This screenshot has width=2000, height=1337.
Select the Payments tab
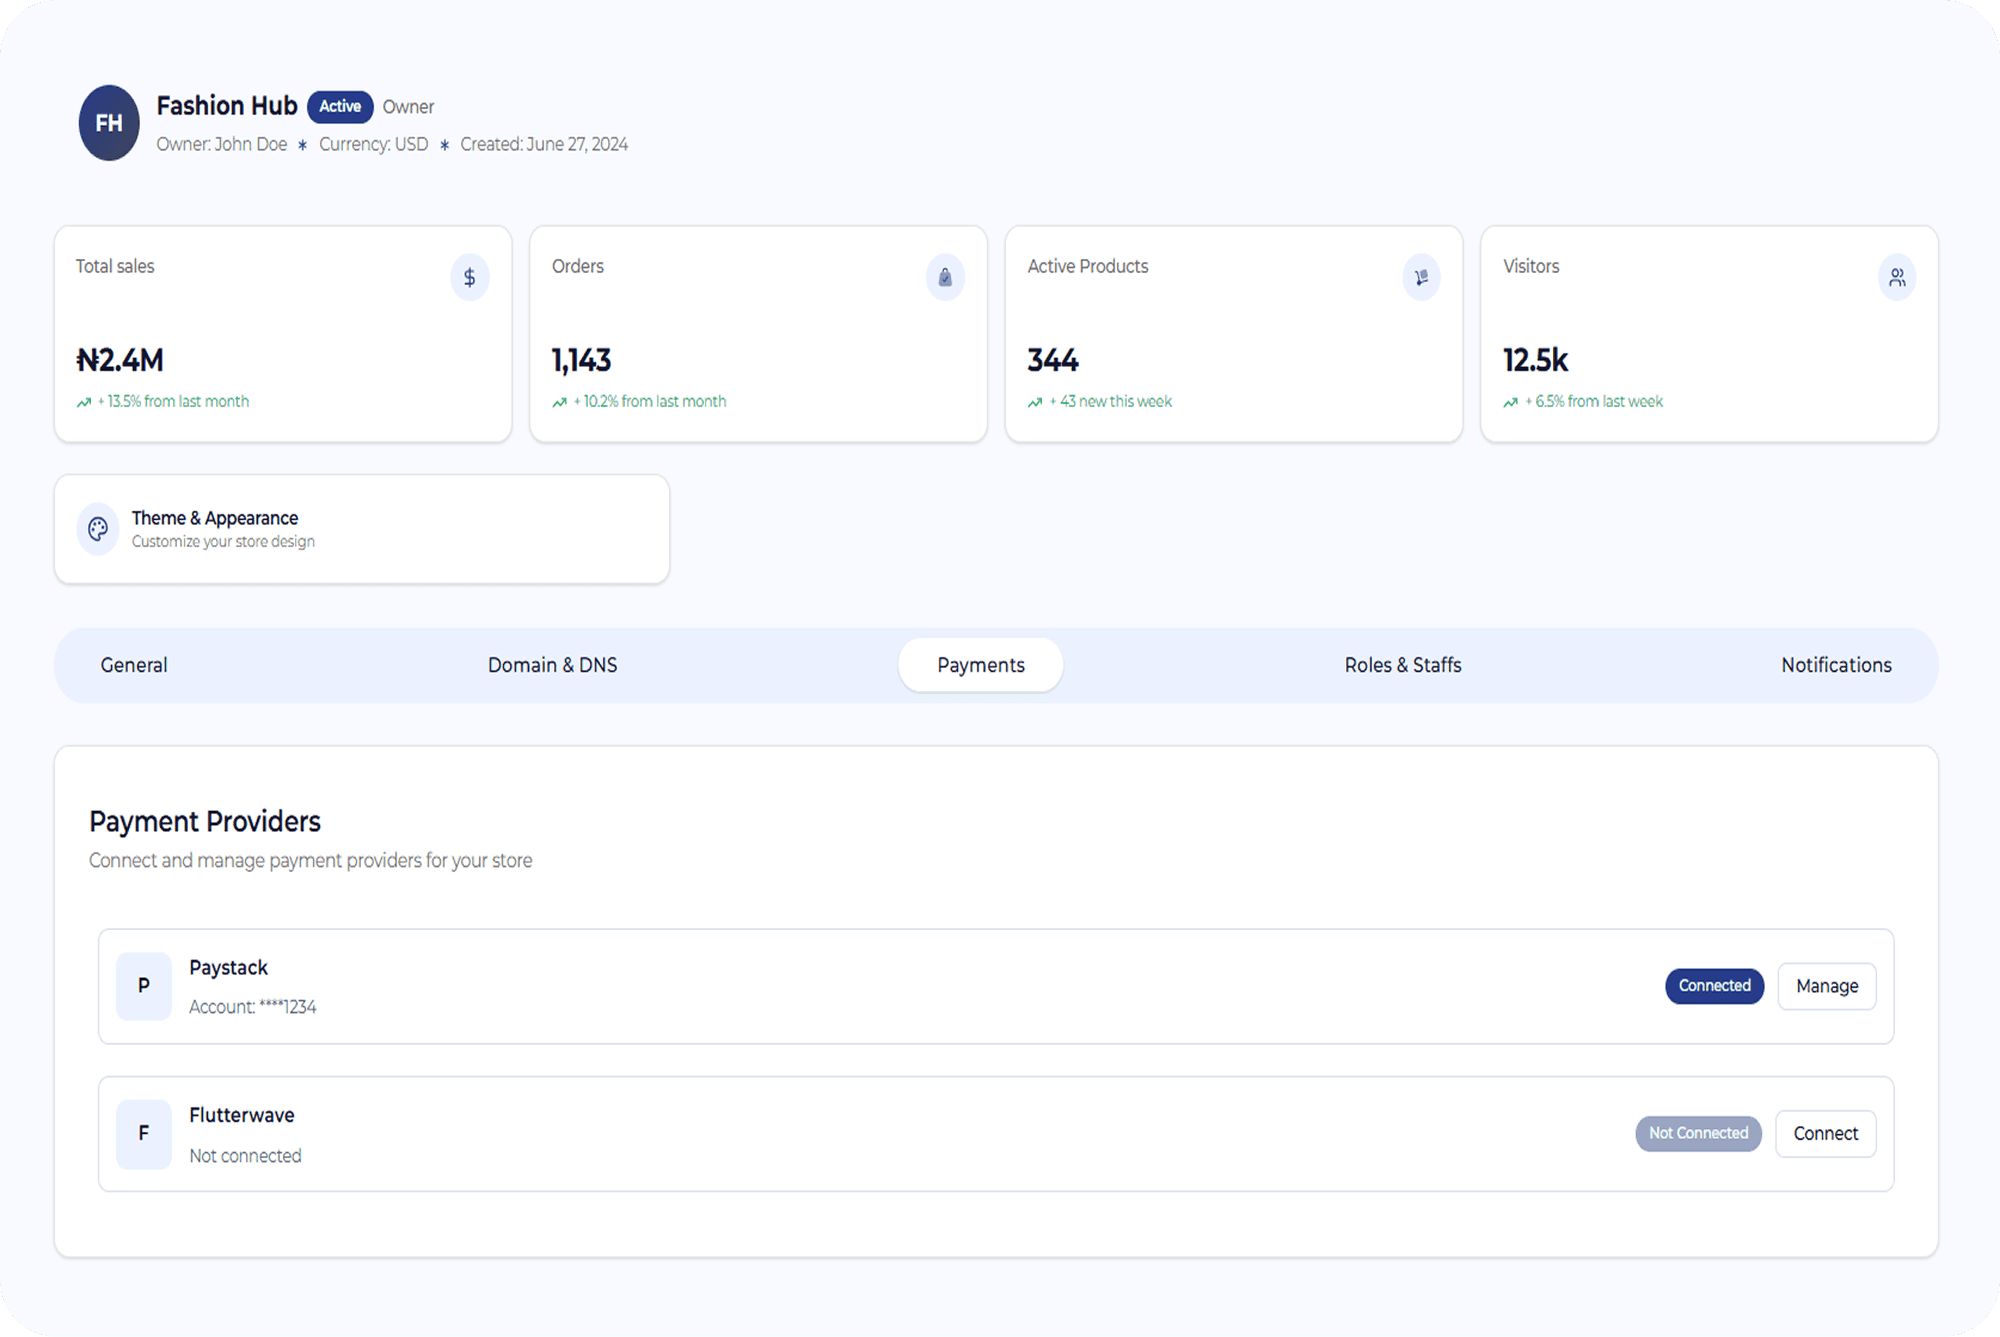(981, 665)
